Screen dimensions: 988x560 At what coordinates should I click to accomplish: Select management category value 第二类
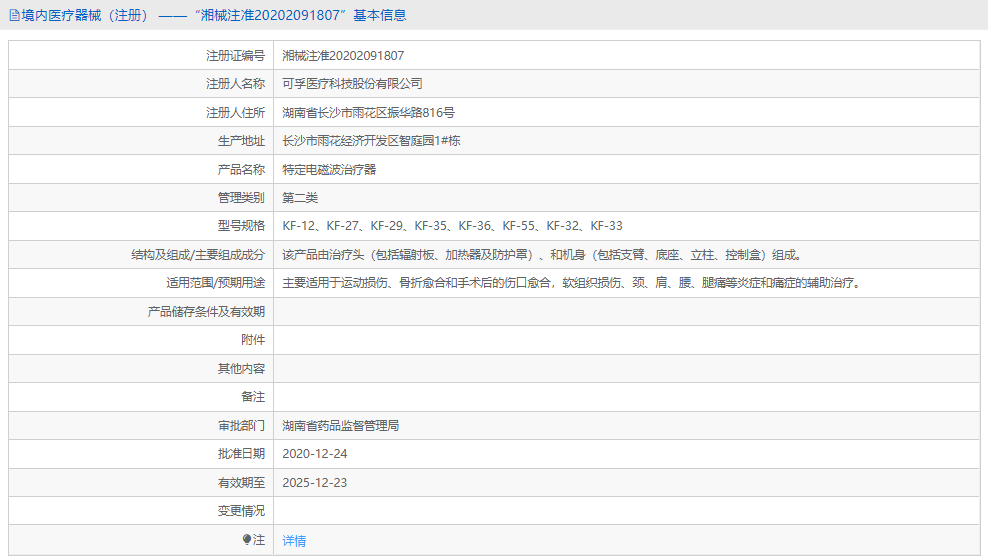pos(300,198)
